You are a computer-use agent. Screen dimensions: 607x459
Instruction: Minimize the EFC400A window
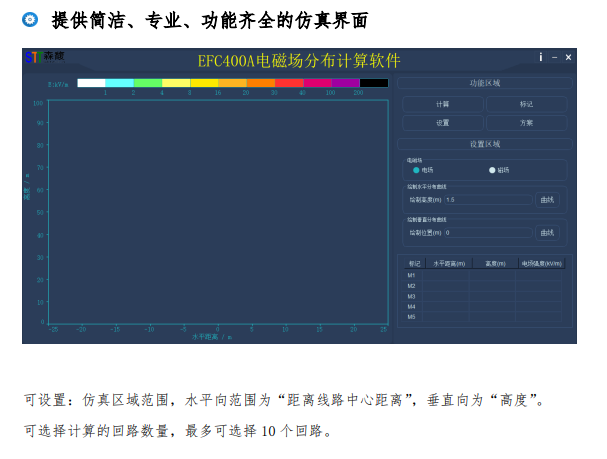(554, 57)
